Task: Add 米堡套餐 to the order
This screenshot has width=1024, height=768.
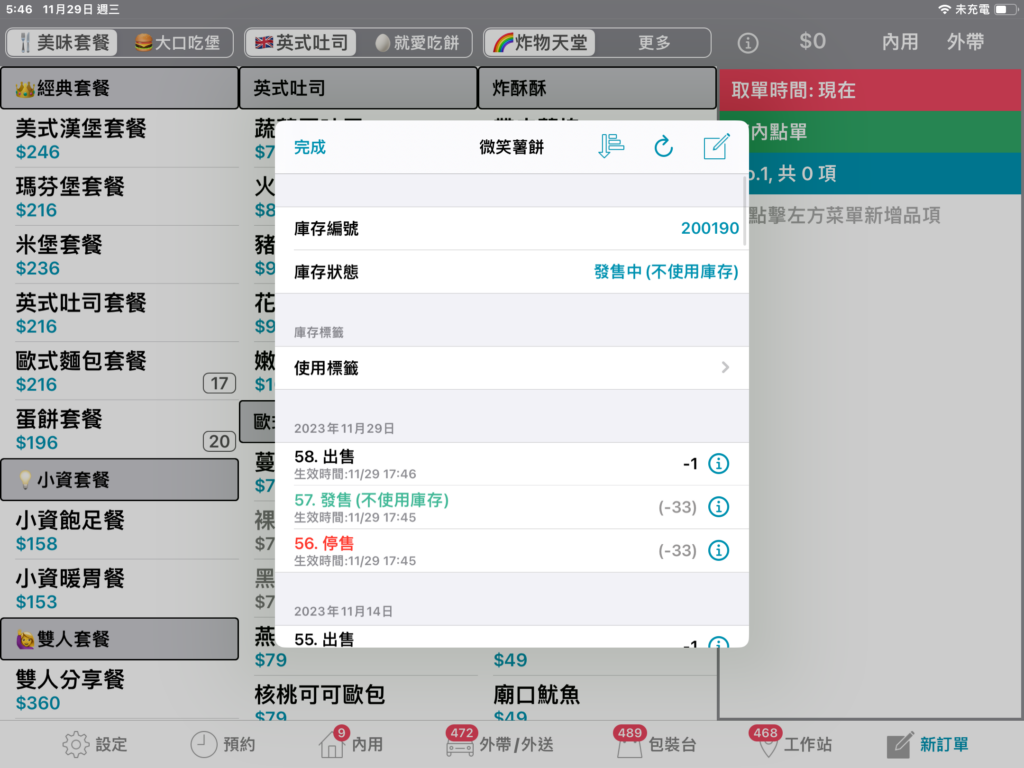Action: (x=120, y=255)
